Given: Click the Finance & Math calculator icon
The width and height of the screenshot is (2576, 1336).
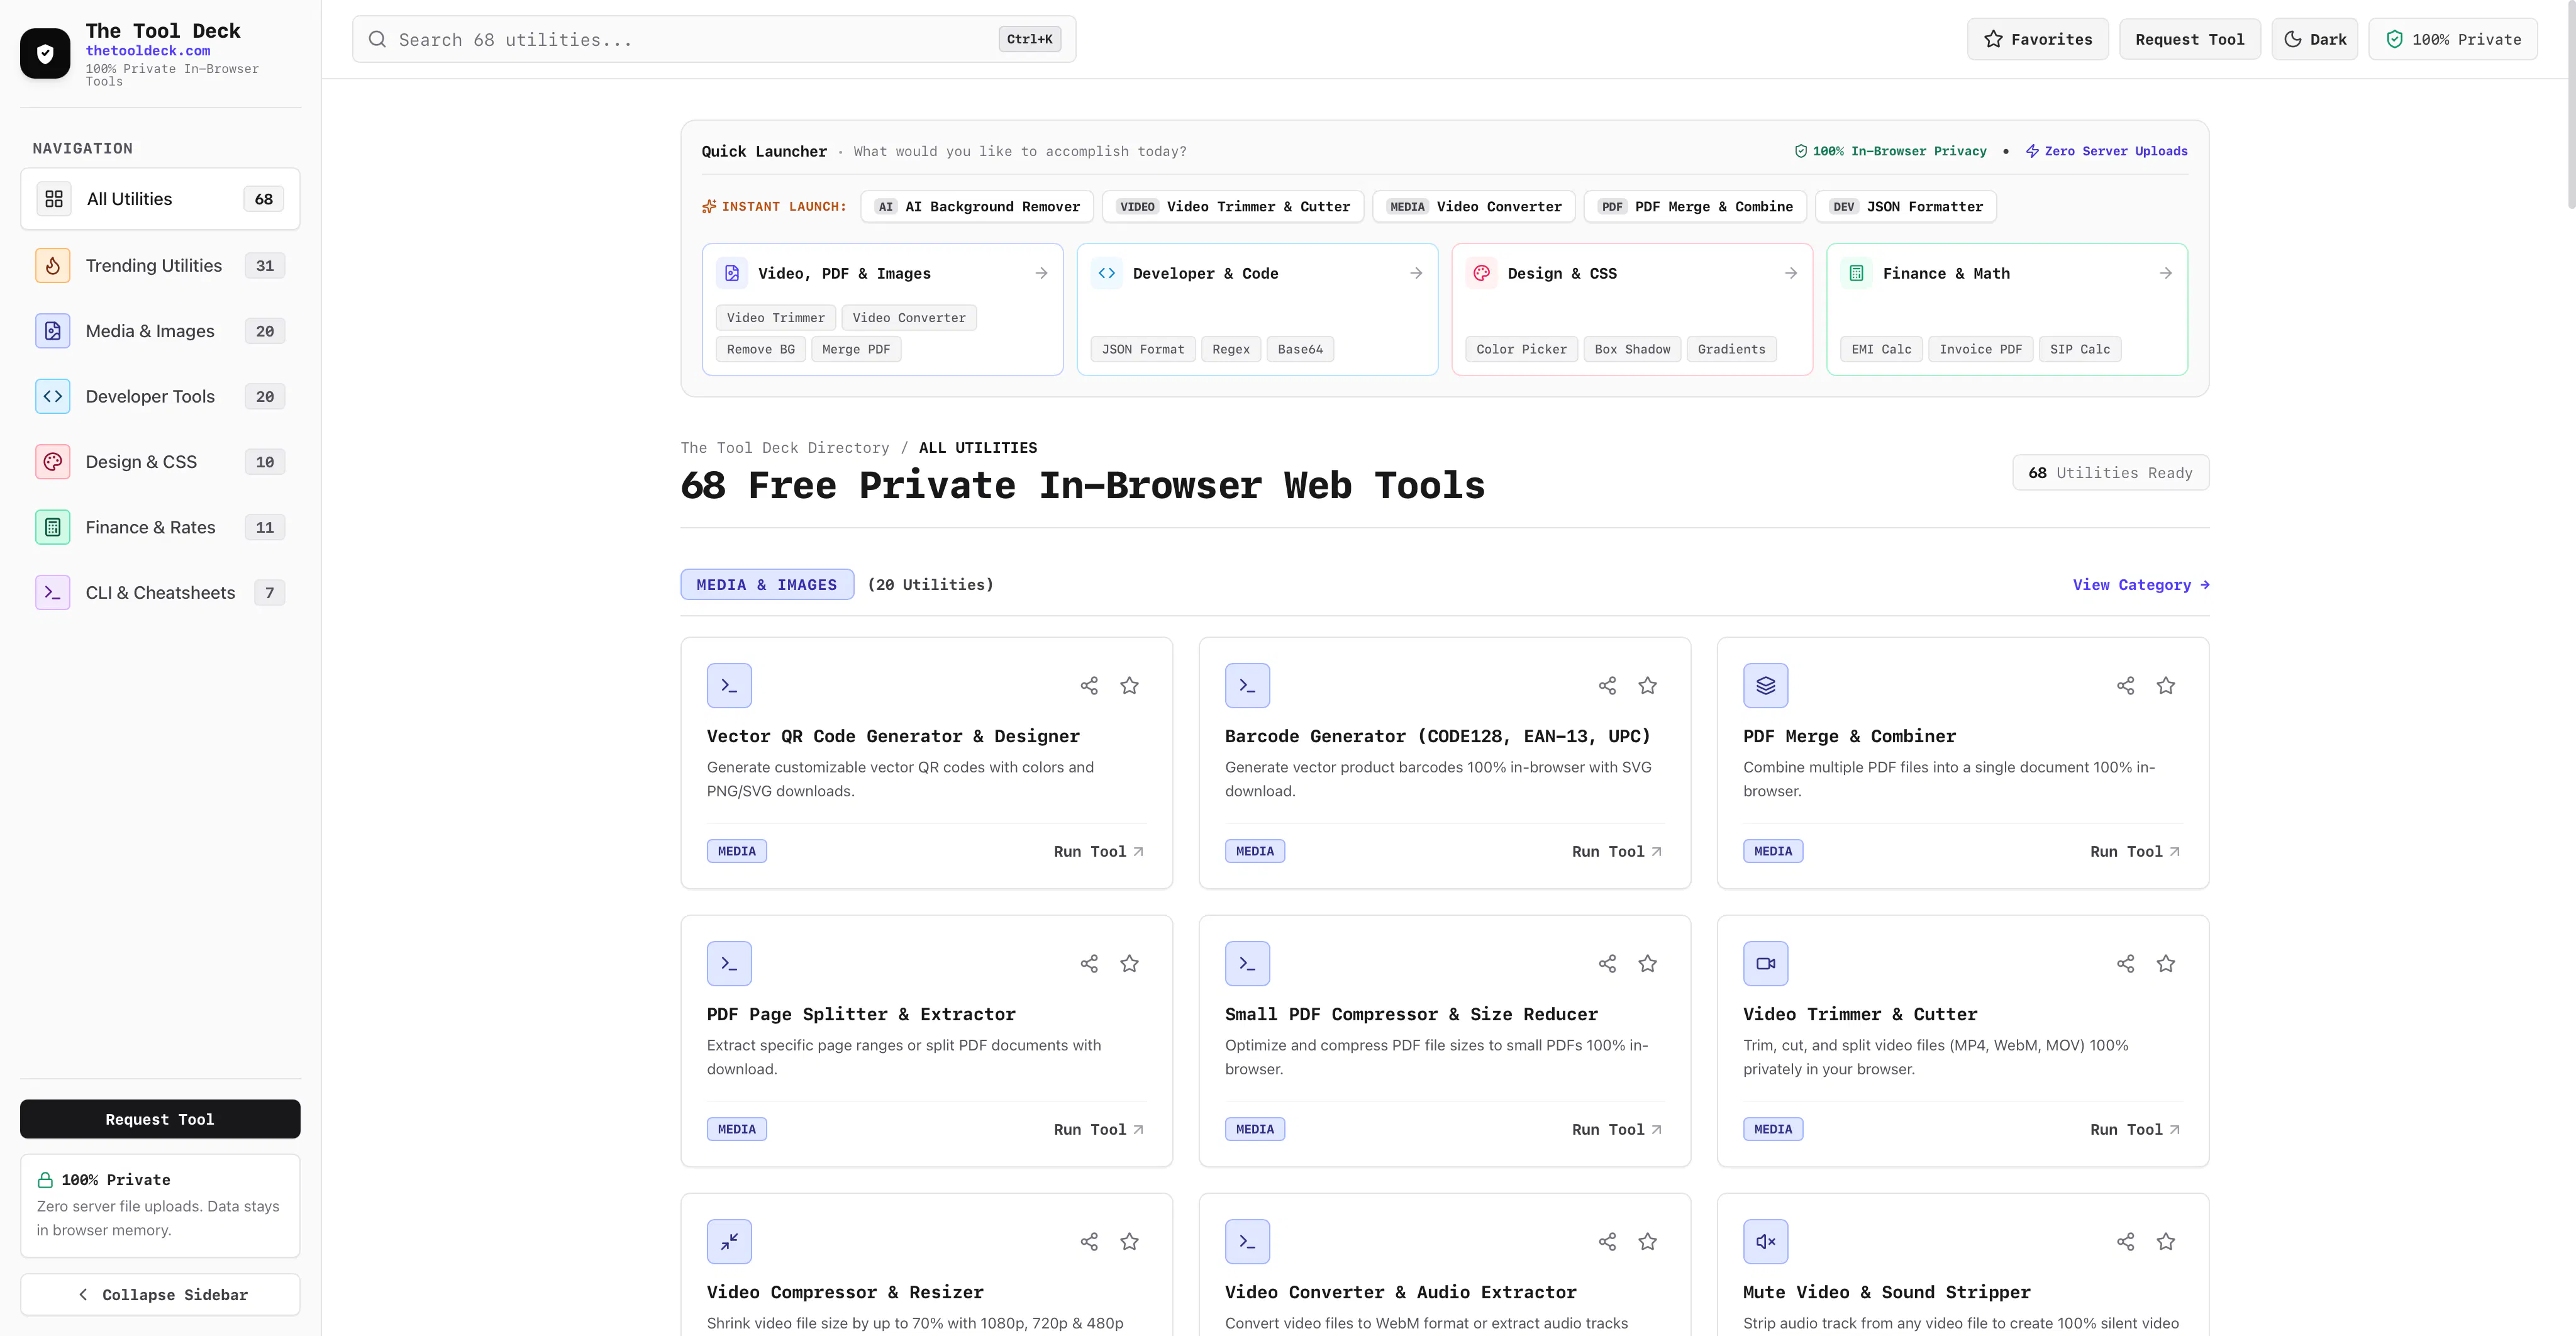Looking at the screenshot, I should click(x=1856, y=273).
